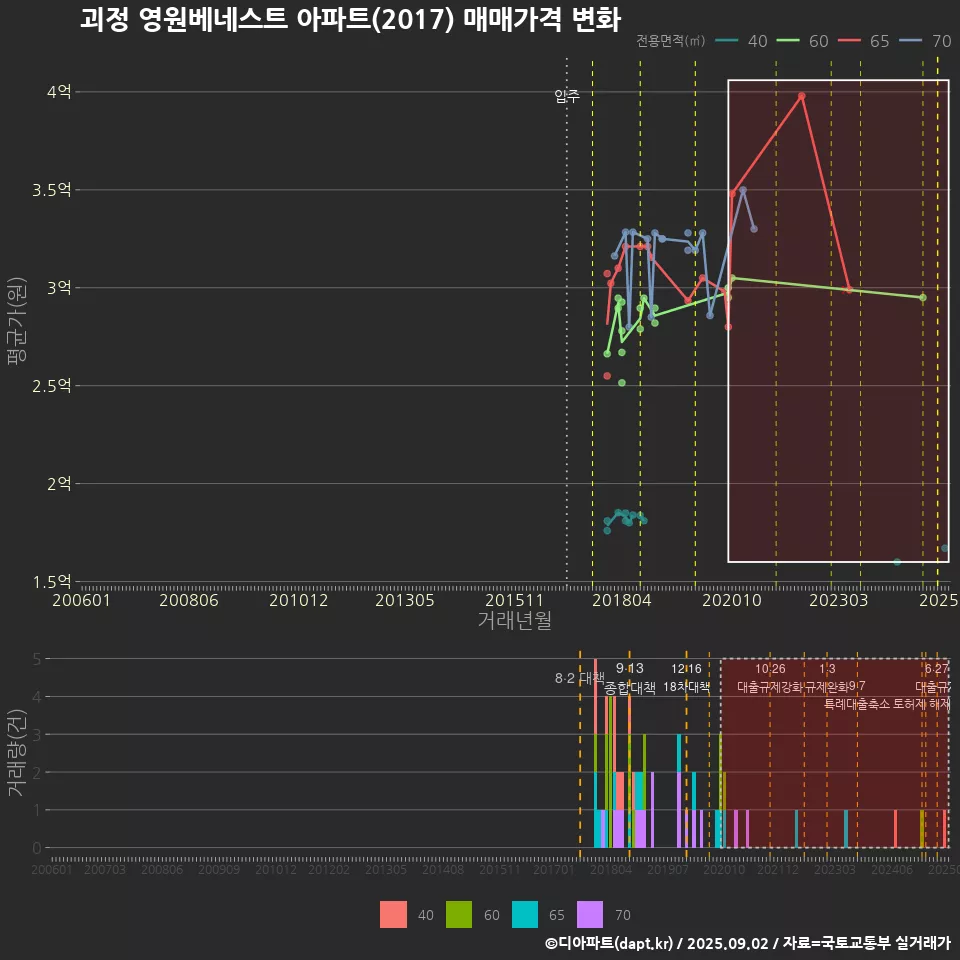Click the red 65㎡ peak point near 4억

(801, 96)
